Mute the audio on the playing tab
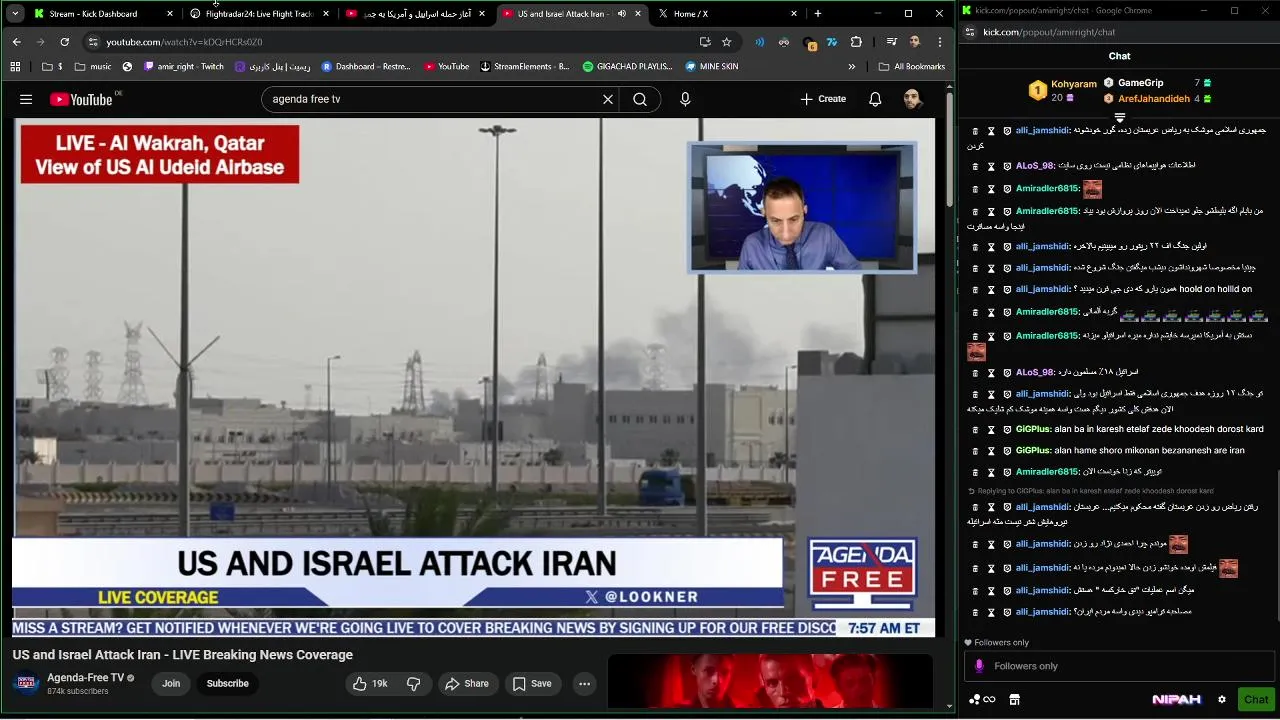 tap(622, 14)
